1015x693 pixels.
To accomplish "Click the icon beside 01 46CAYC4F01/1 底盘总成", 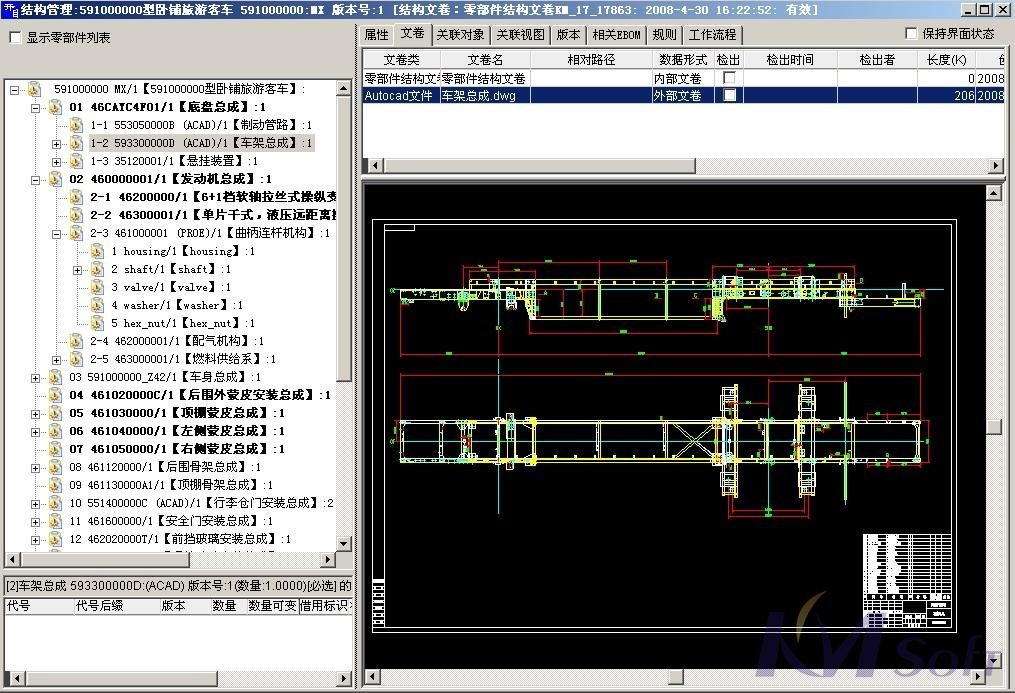I will (56, 107).
